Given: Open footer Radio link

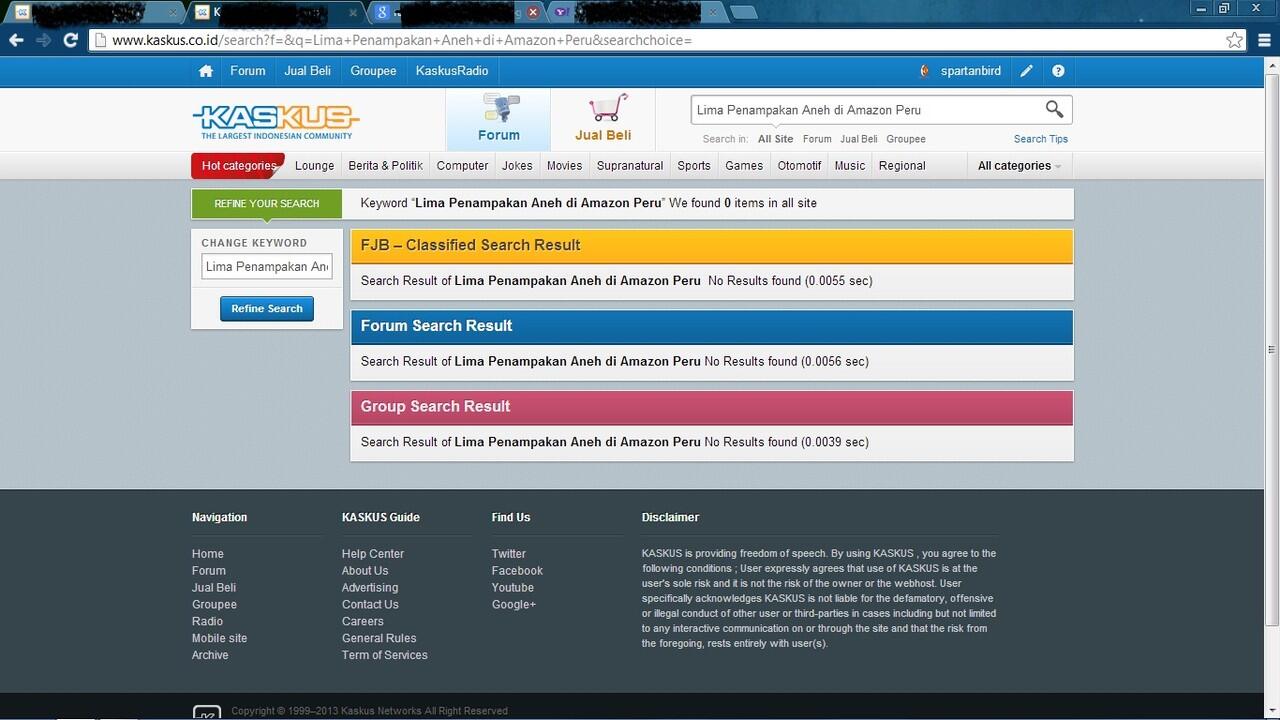Looking at the screenshot, I should pyautogui.click(x=207, y=622).
